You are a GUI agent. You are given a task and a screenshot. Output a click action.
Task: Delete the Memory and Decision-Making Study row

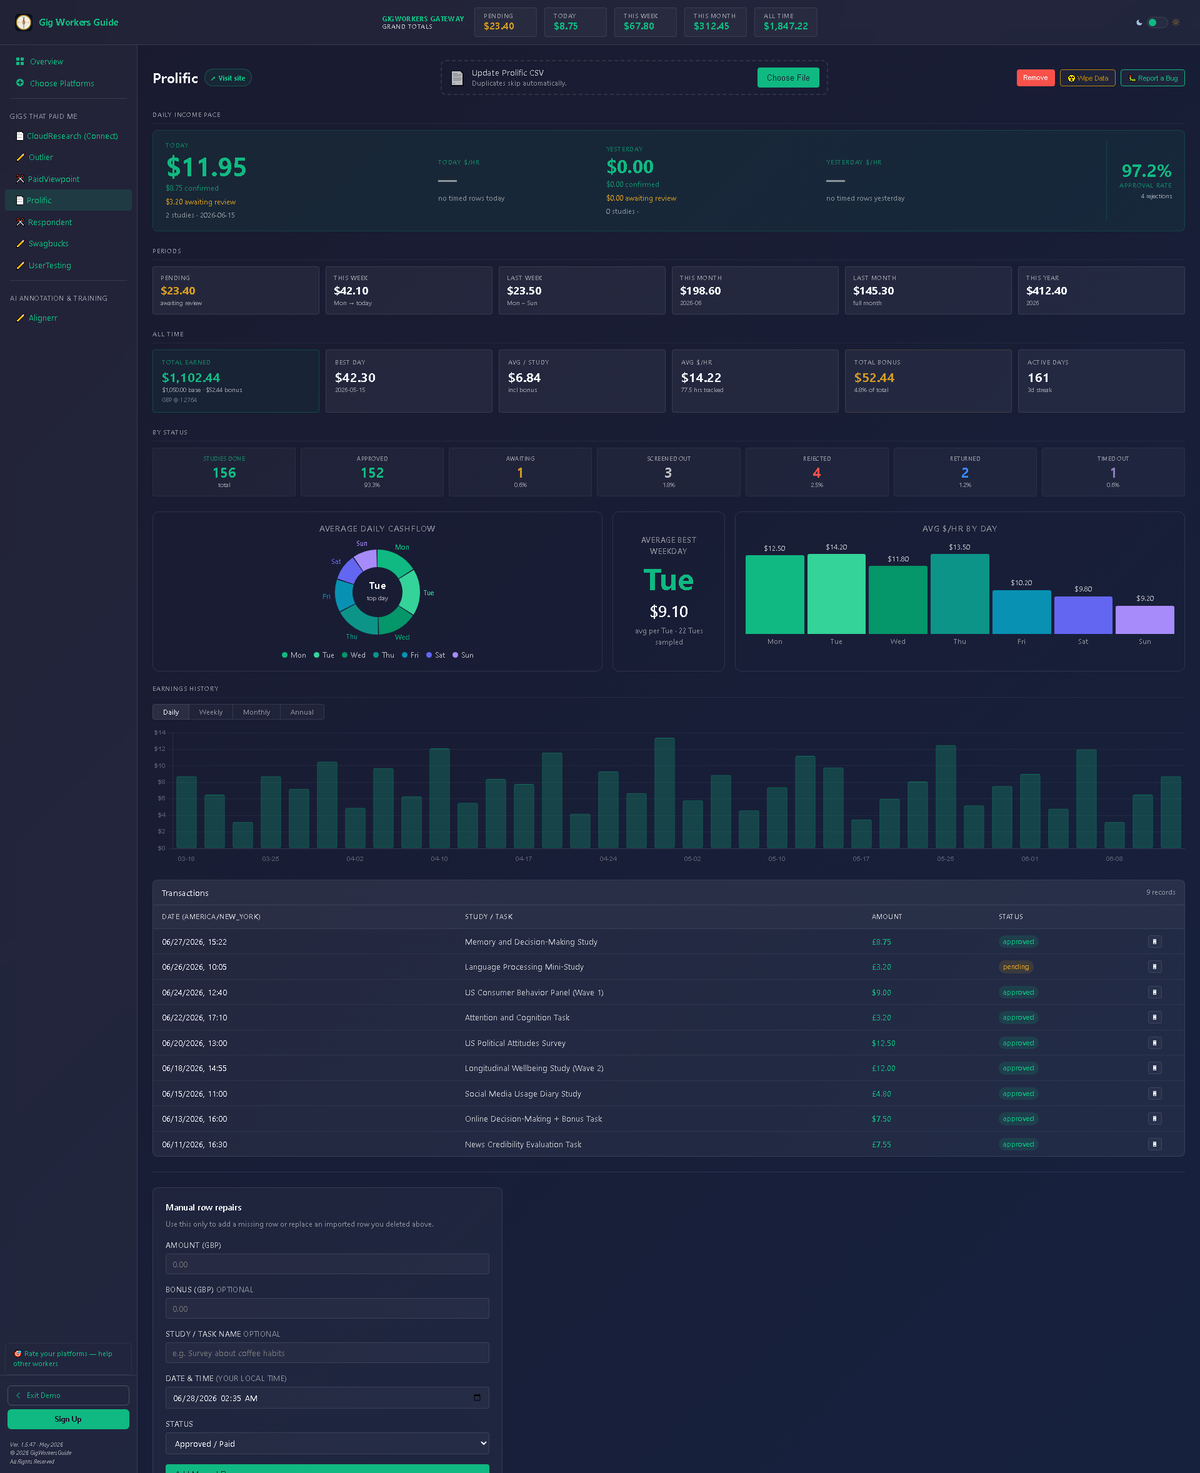[1154, 941]
